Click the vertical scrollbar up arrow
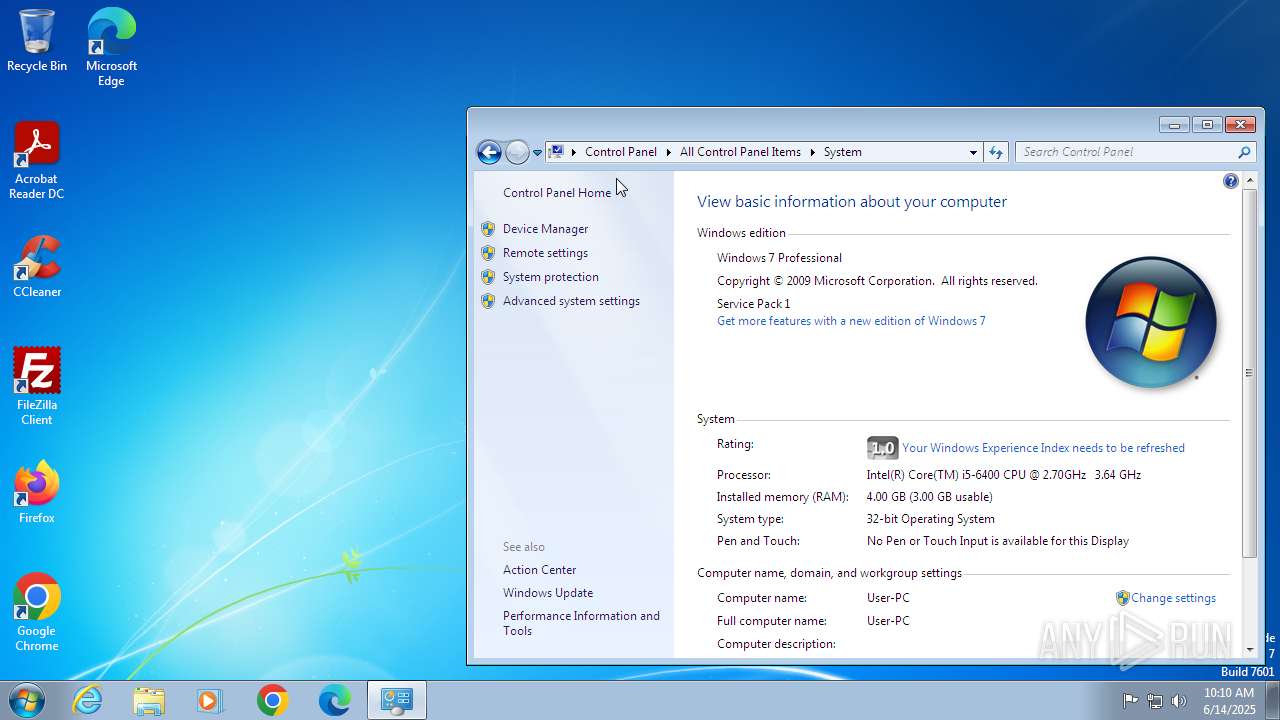The height and width of the screenshot is (720, 1280). [1249, 181]
